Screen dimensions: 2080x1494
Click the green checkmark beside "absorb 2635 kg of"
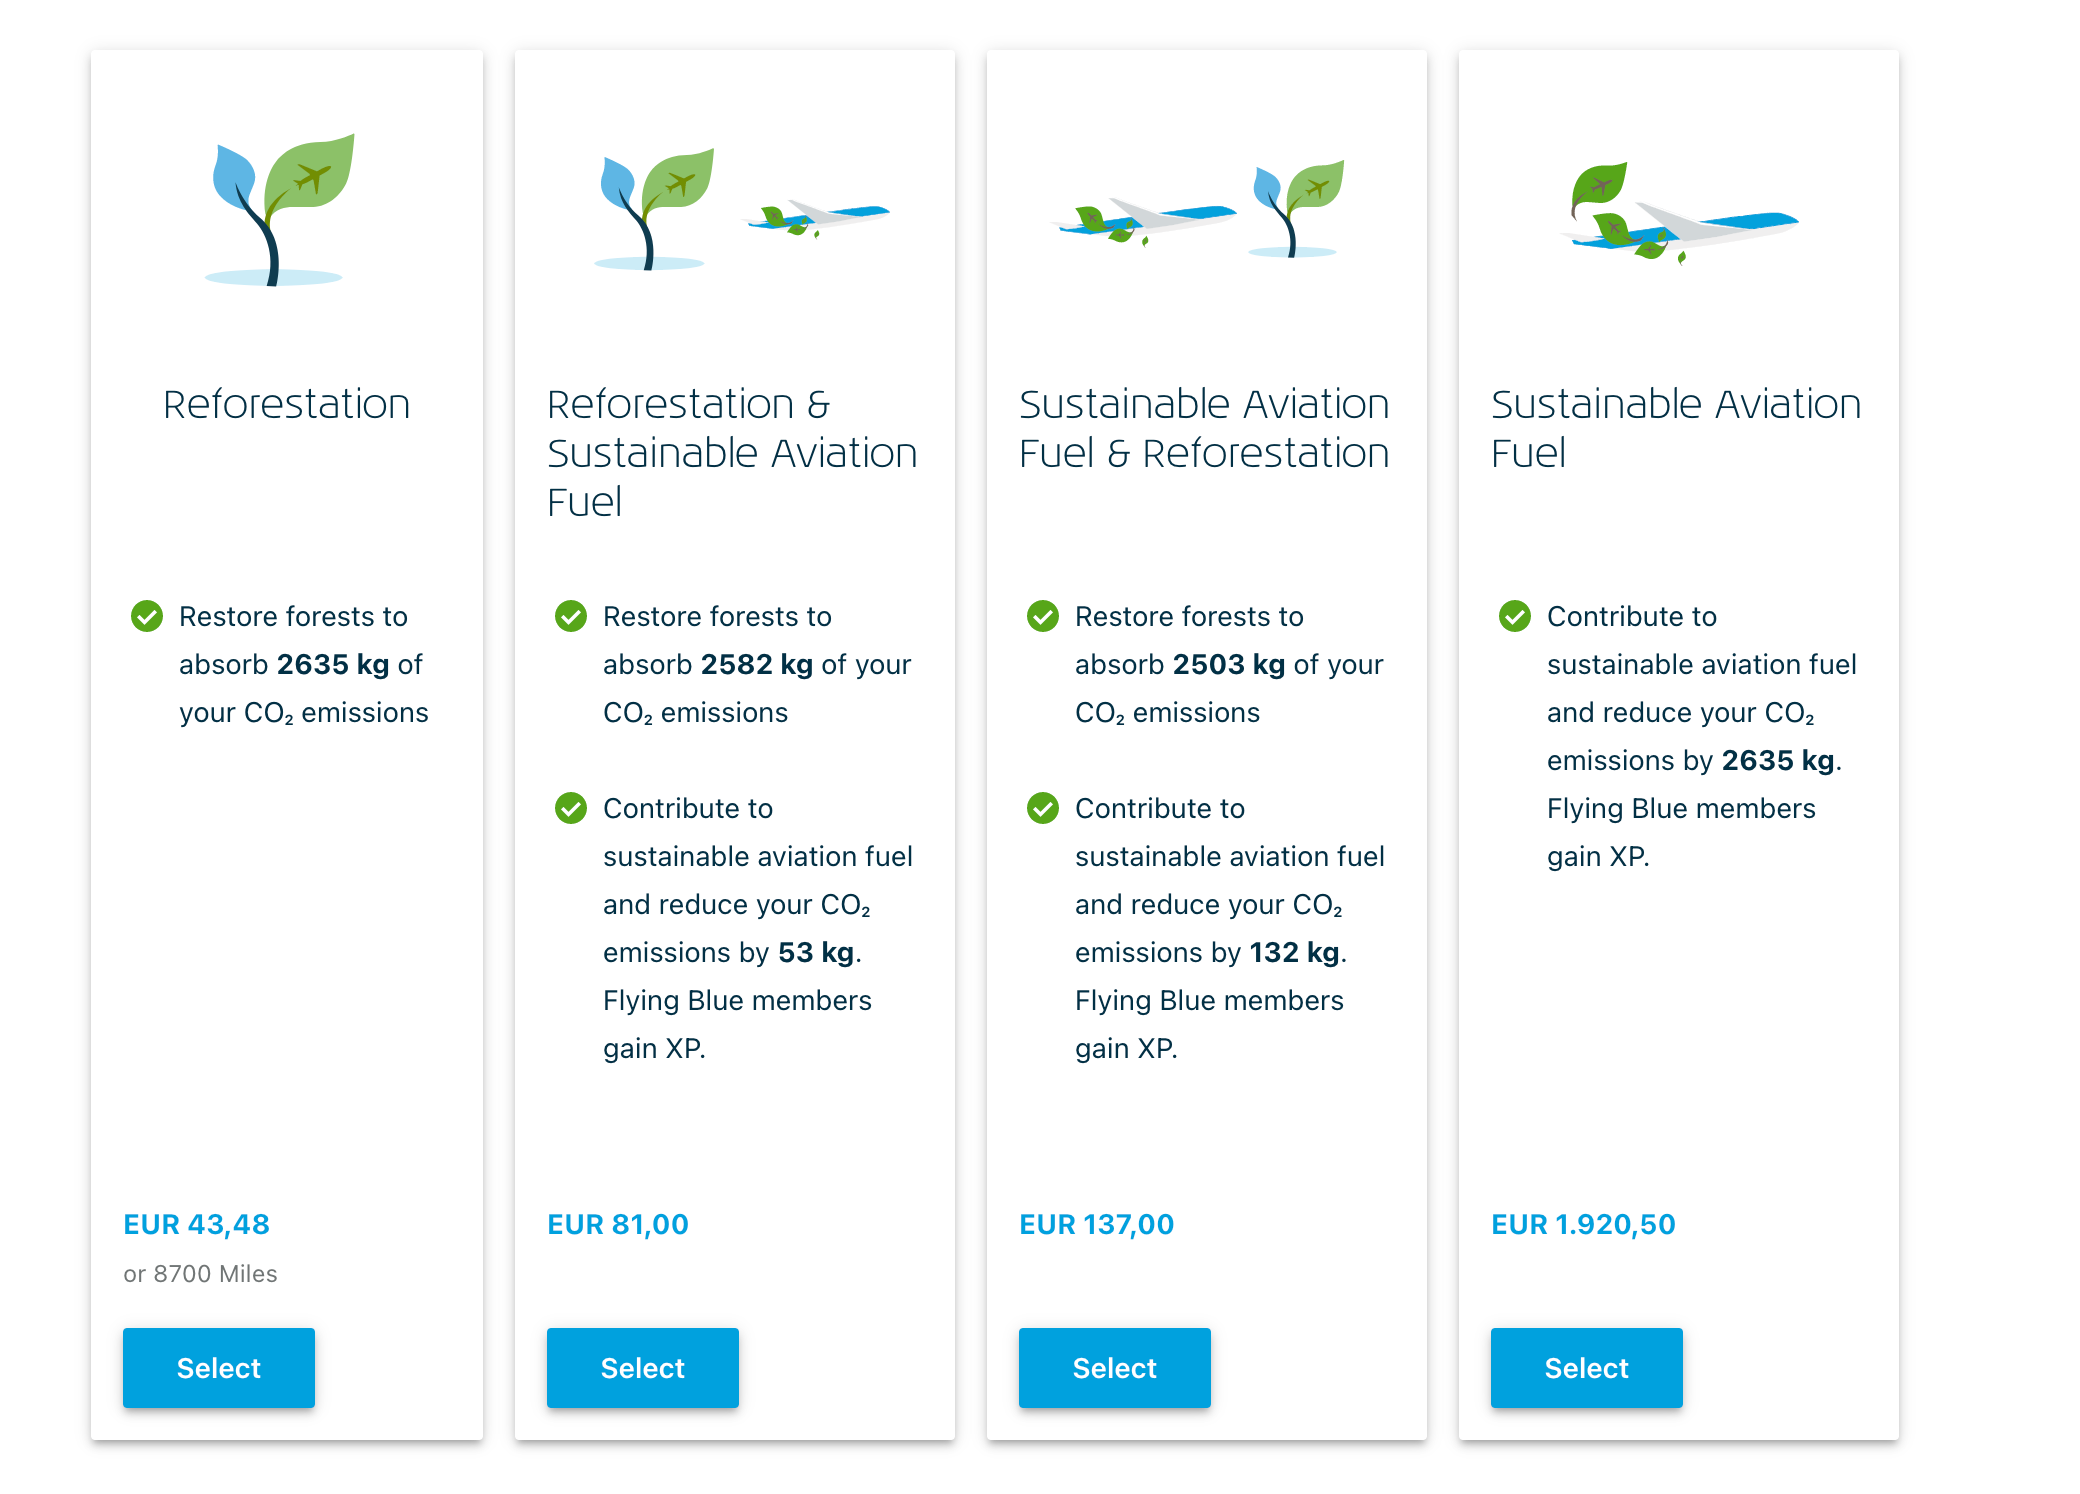point(147,616)
